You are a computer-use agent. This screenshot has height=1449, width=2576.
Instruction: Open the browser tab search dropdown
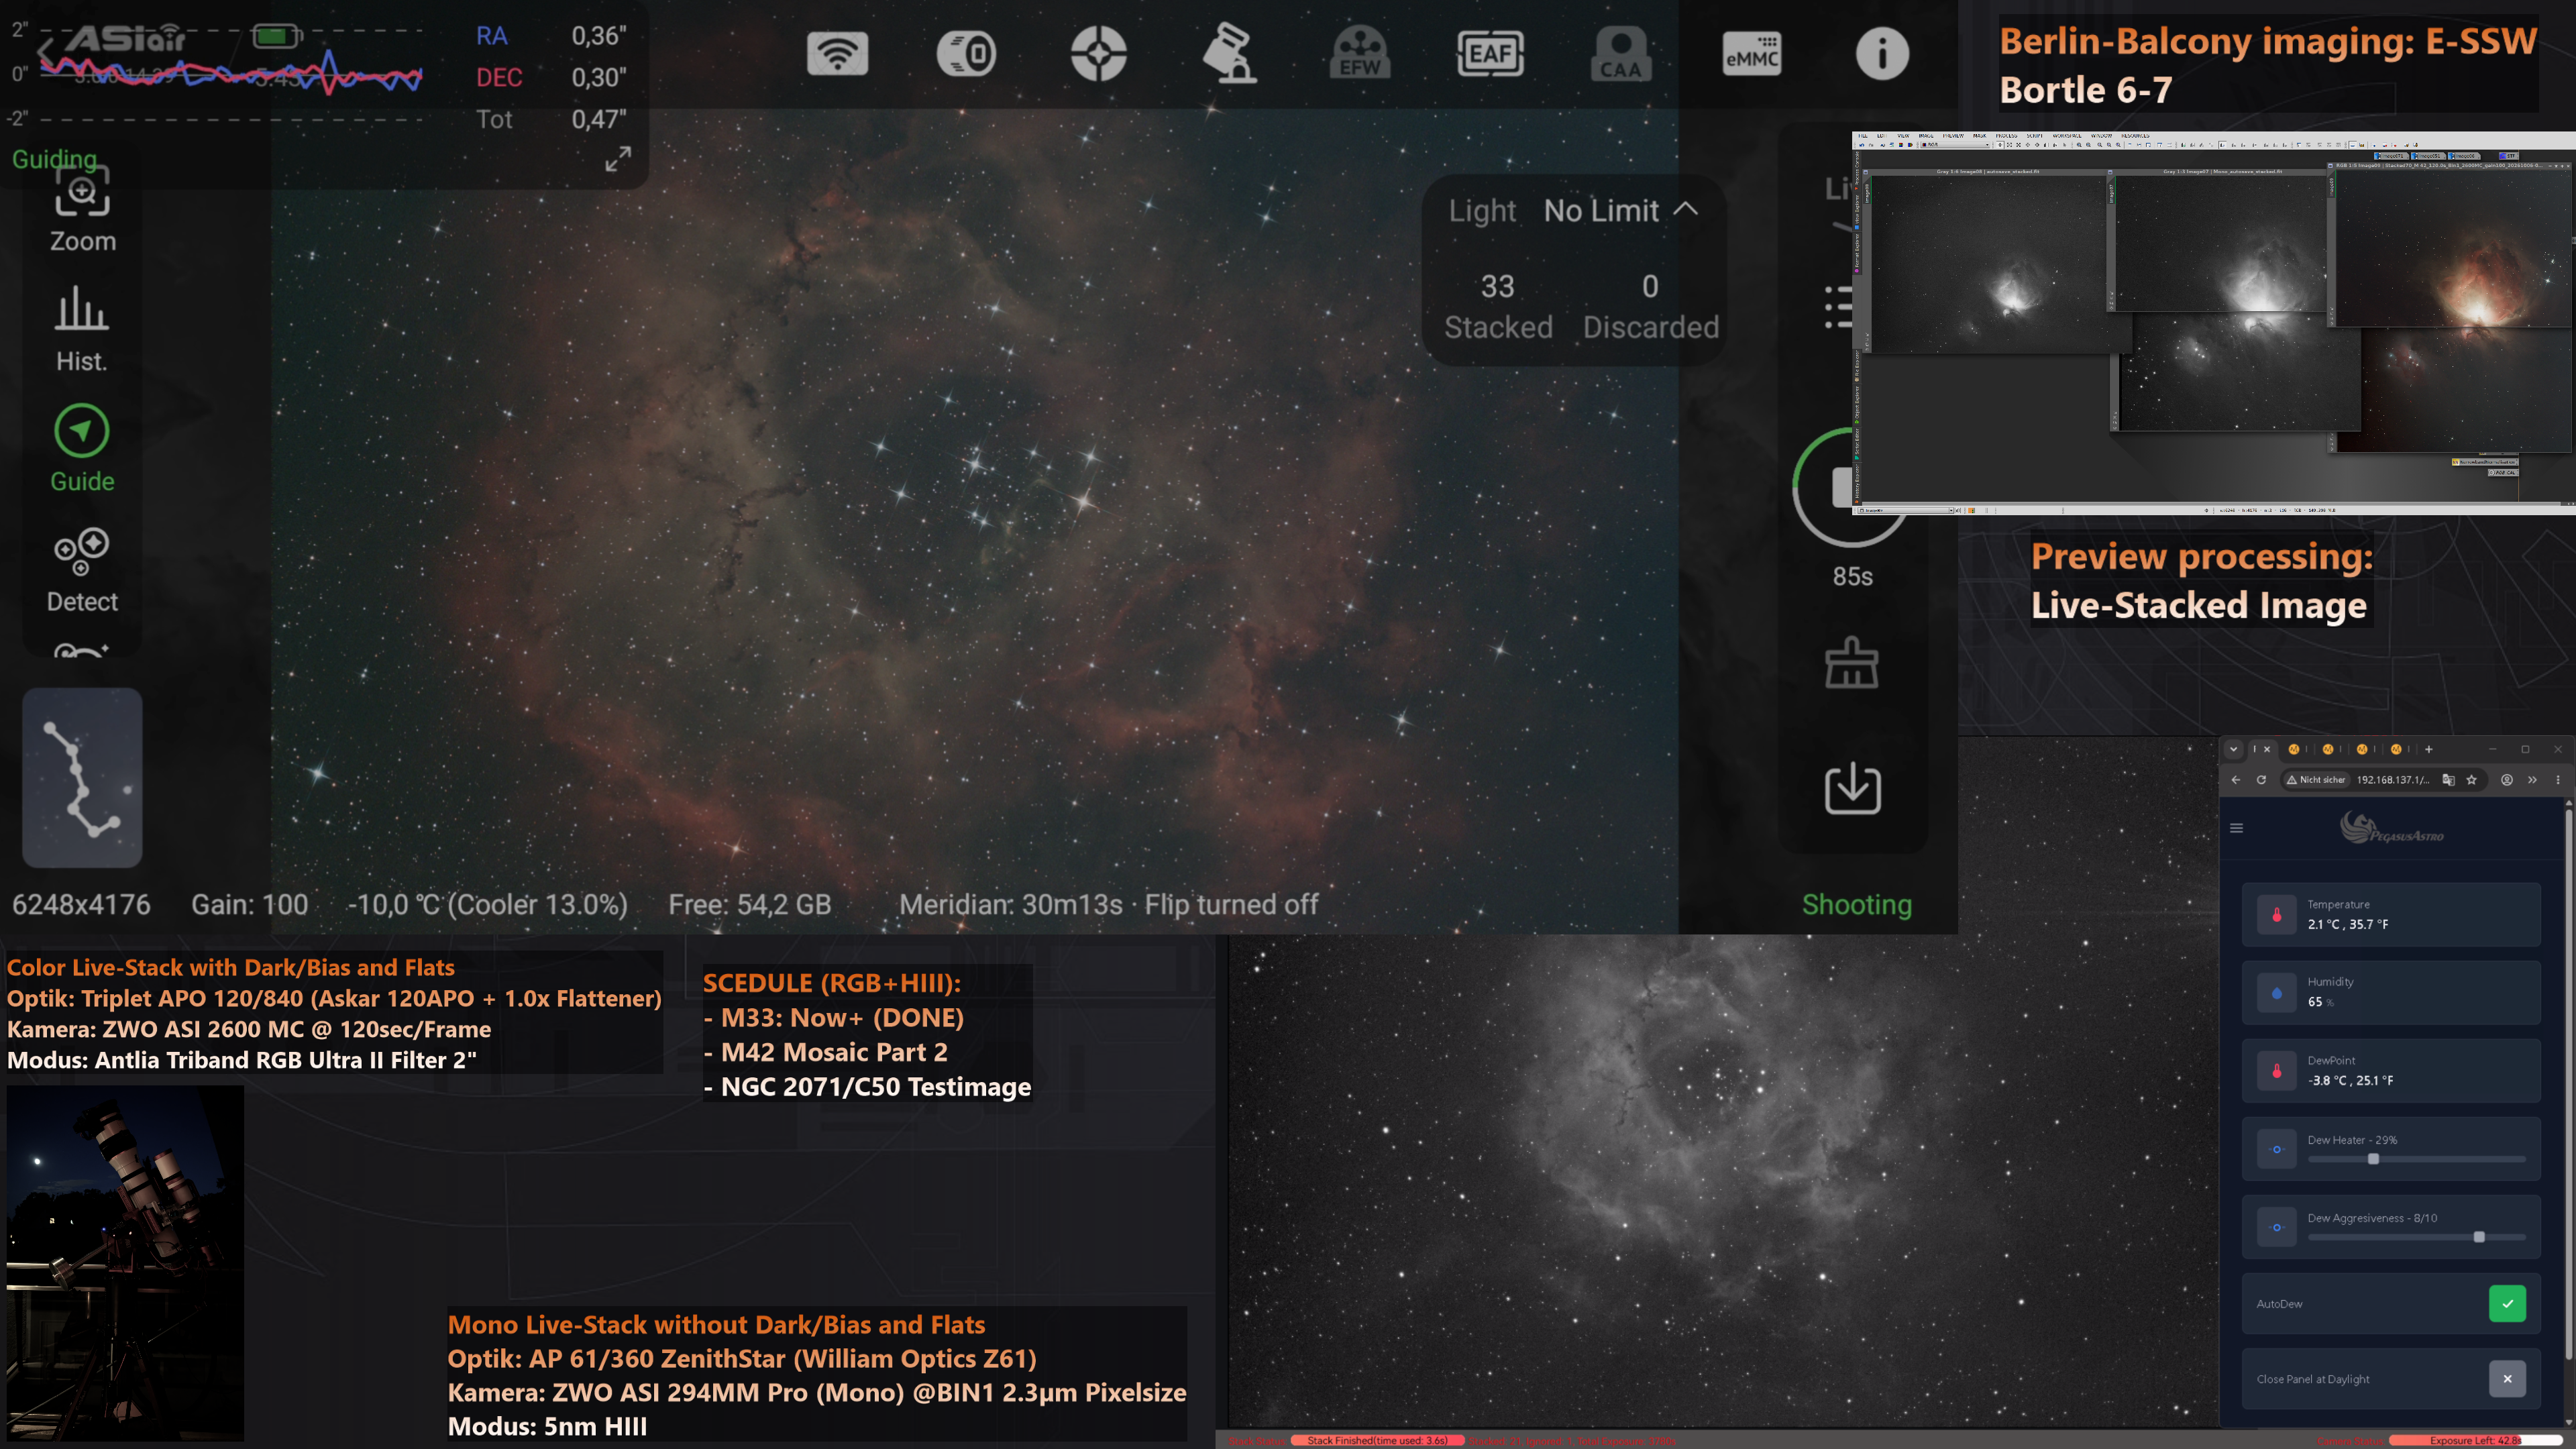pyautogui.click(x=2233, y=749)
